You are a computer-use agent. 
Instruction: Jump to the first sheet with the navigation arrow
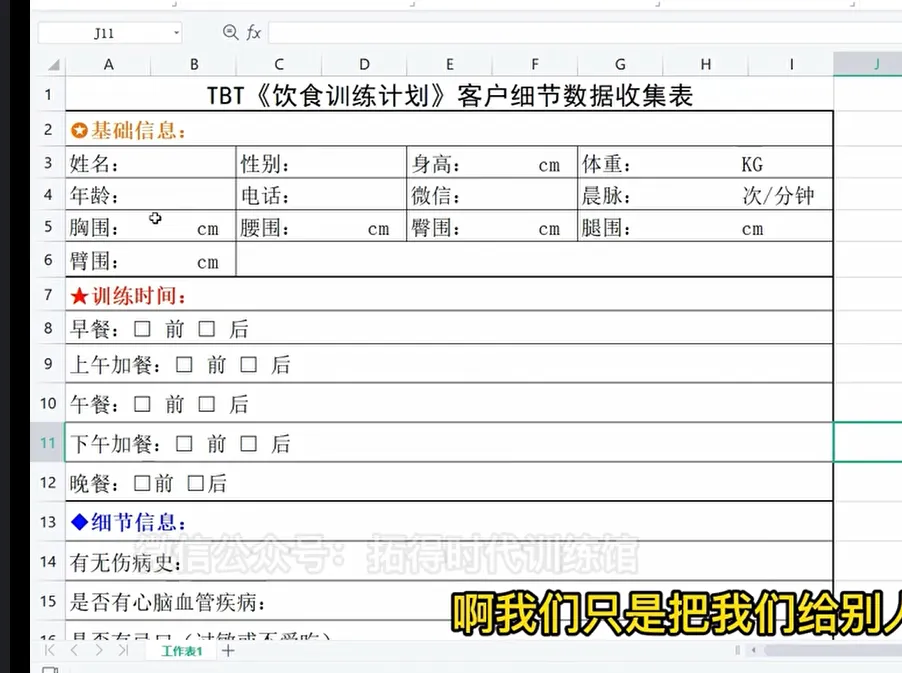[x=50, y=651]
